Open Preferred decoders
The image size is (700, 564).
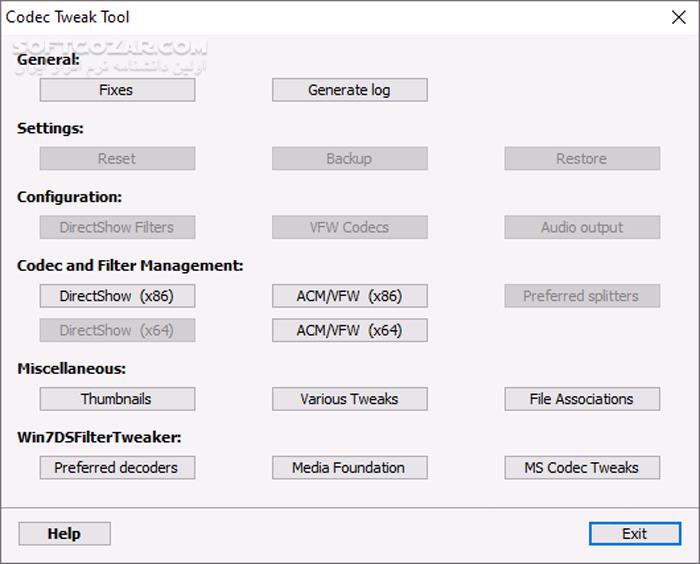(x=117, y=468)
